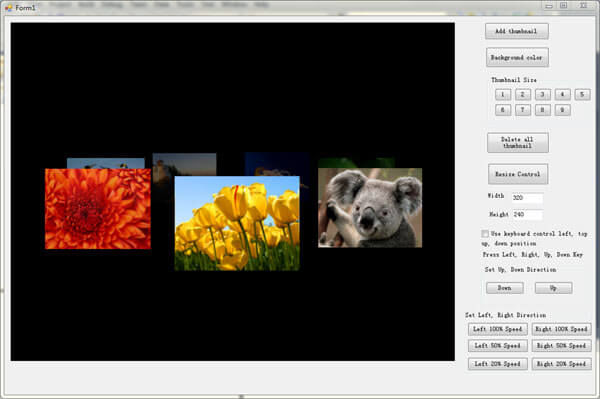Viewport: 600px width, 399px height.
Task: Open the Background color picker button
Action: pyautogui.click(x=517, y=57)
